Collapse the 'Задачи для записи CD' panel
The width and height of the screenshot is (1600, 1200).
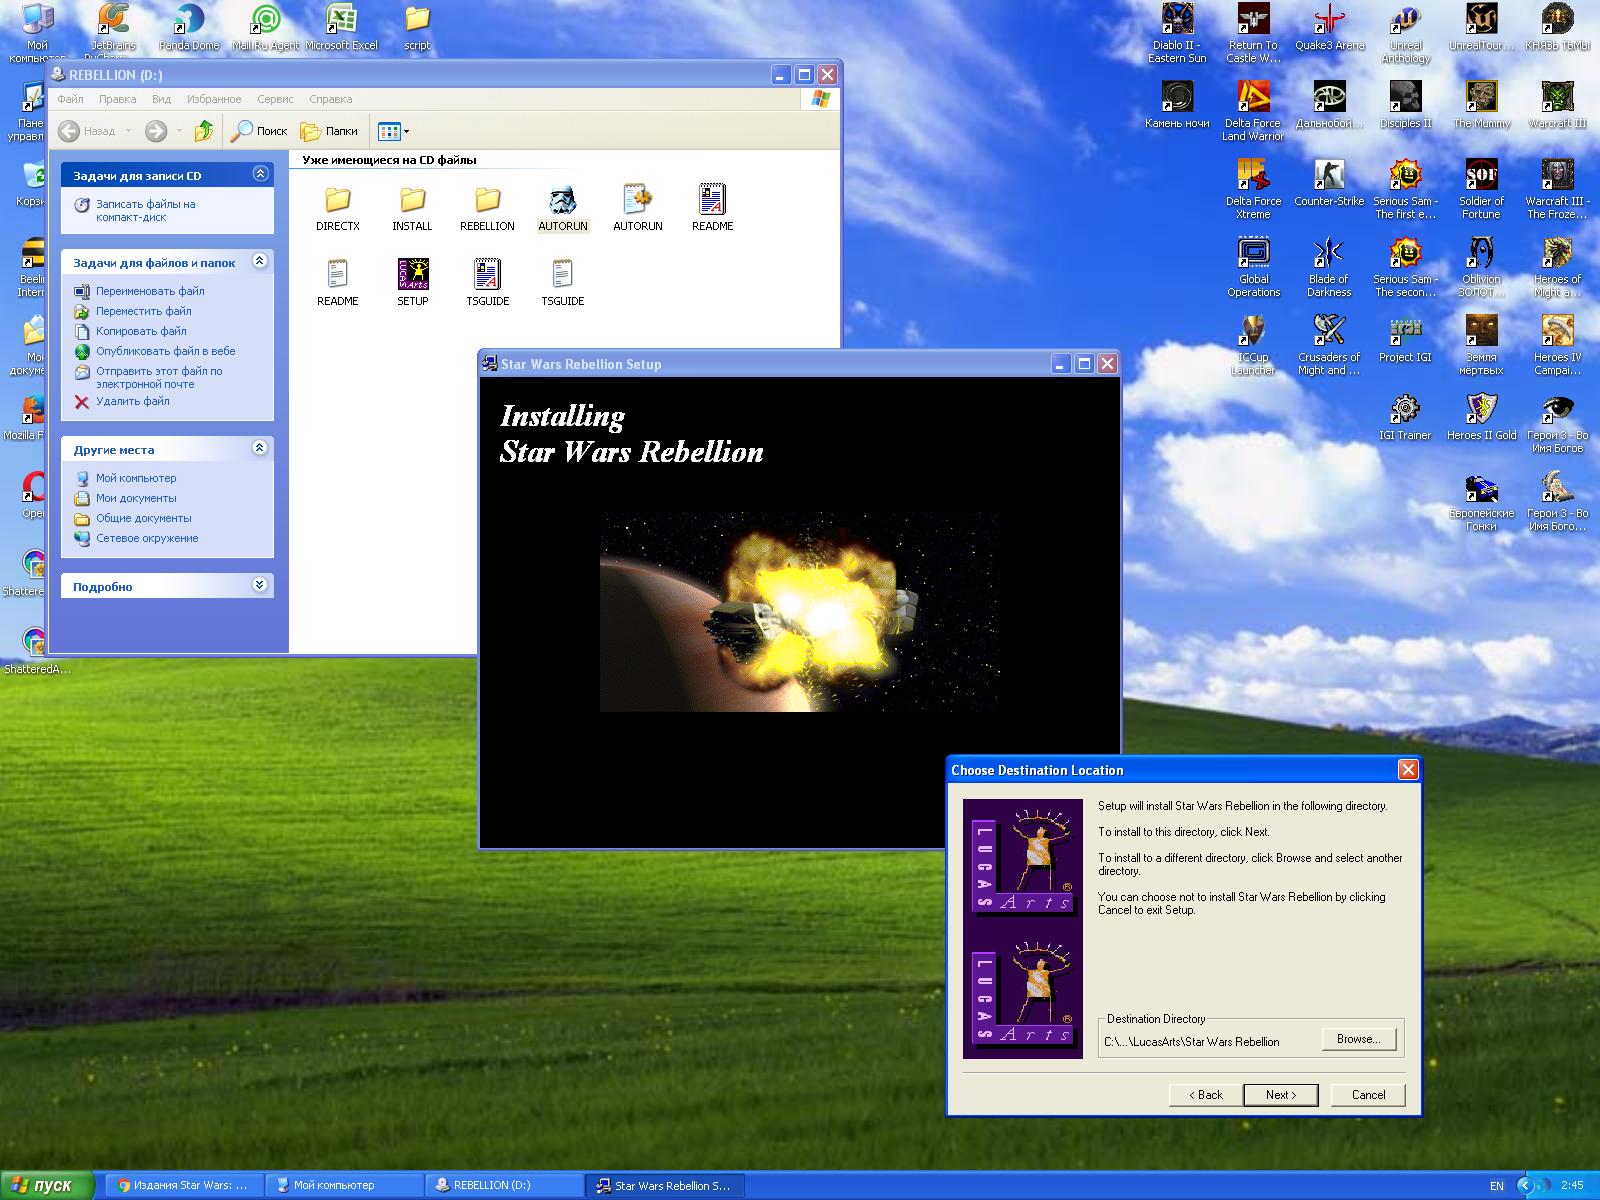[x=260, y=174]
